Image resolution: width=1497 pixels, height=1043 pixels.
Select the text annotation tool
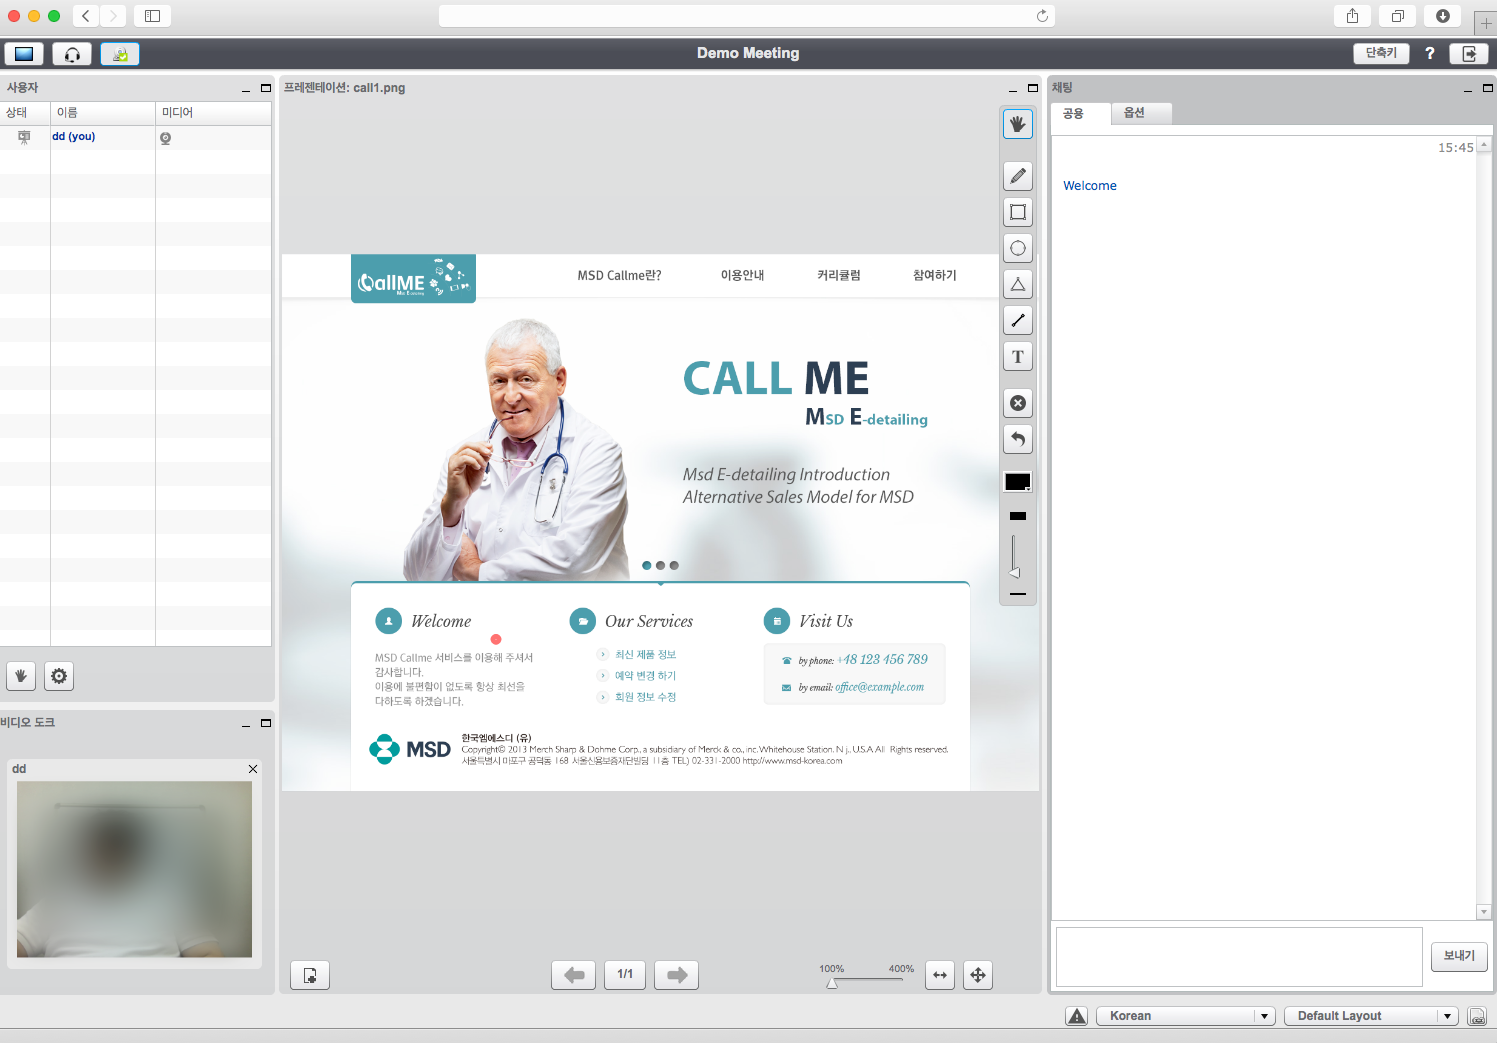[x=1017, y=357]
